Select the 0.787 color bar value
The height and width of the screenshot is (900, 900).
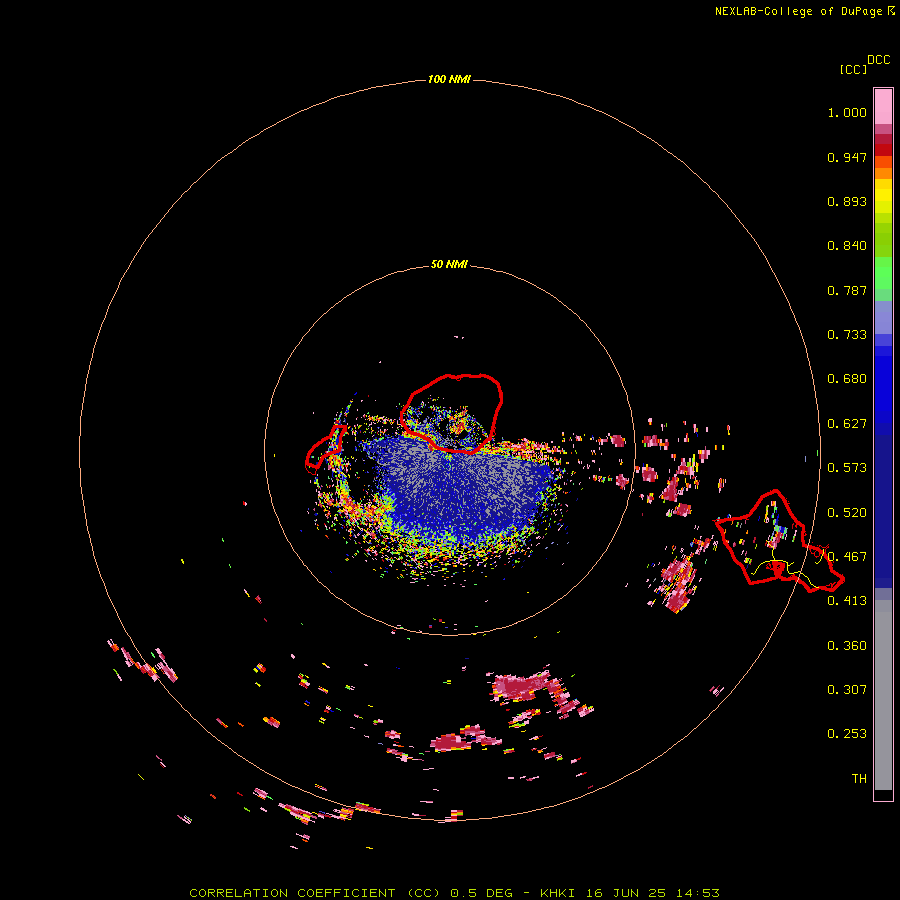point(847,290)
